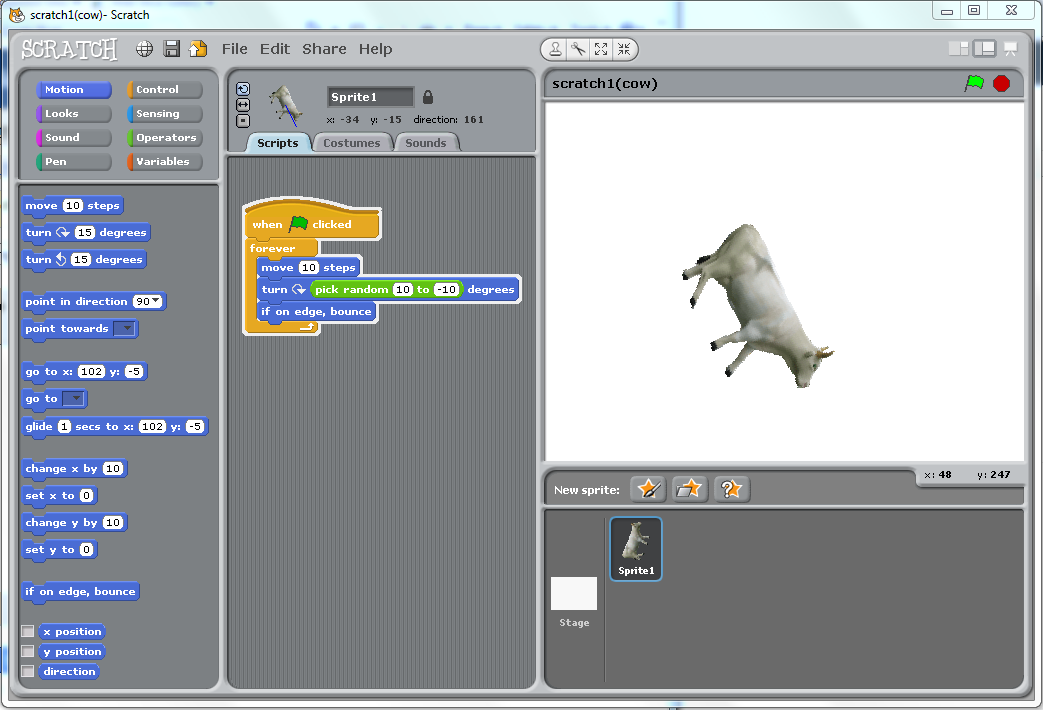Click the glide 1 secs palette block
The height and width of the screenshot is (710, 1043).
tap(115, 427)
